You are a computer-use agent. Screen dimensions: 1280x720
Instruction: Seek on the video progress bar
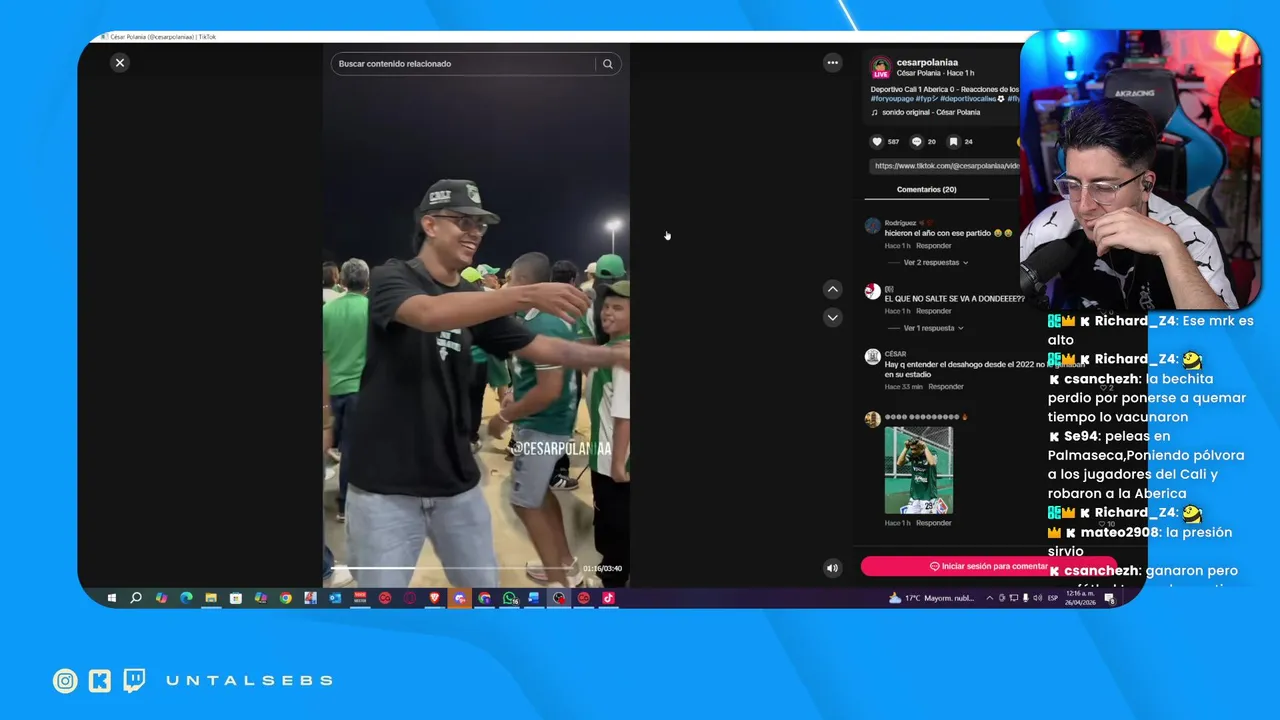455,568
